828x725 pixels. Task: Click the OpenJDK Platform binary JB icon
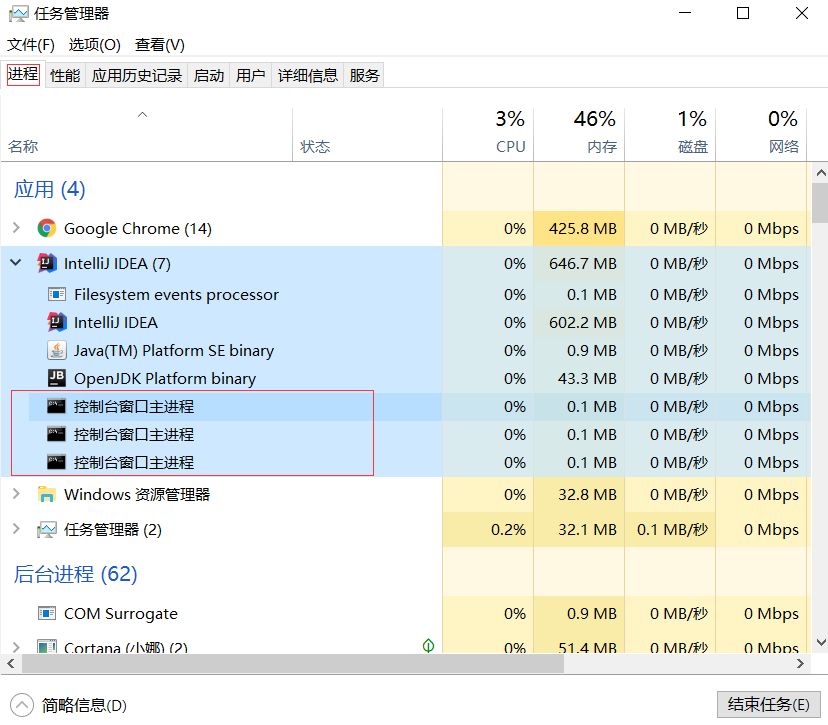(x=57, y=378)
